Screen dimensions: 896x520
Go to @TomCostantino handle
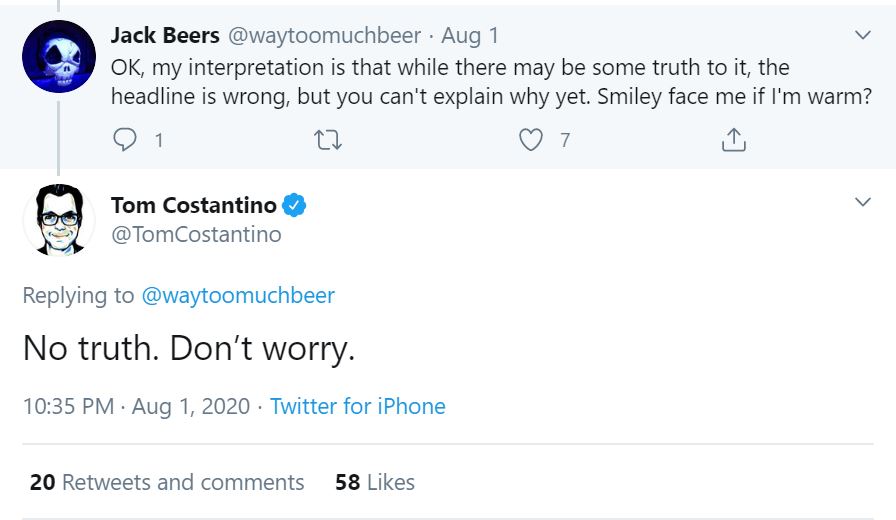click(196, 235)
